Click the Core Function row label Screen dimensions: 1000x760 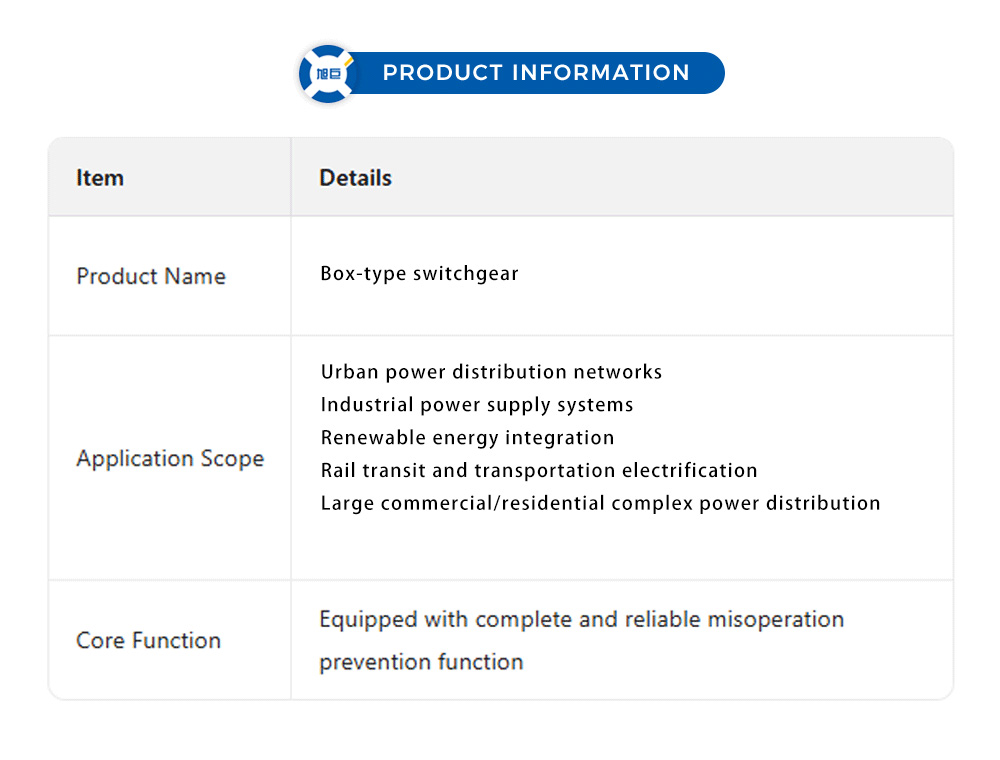[148, 640]
